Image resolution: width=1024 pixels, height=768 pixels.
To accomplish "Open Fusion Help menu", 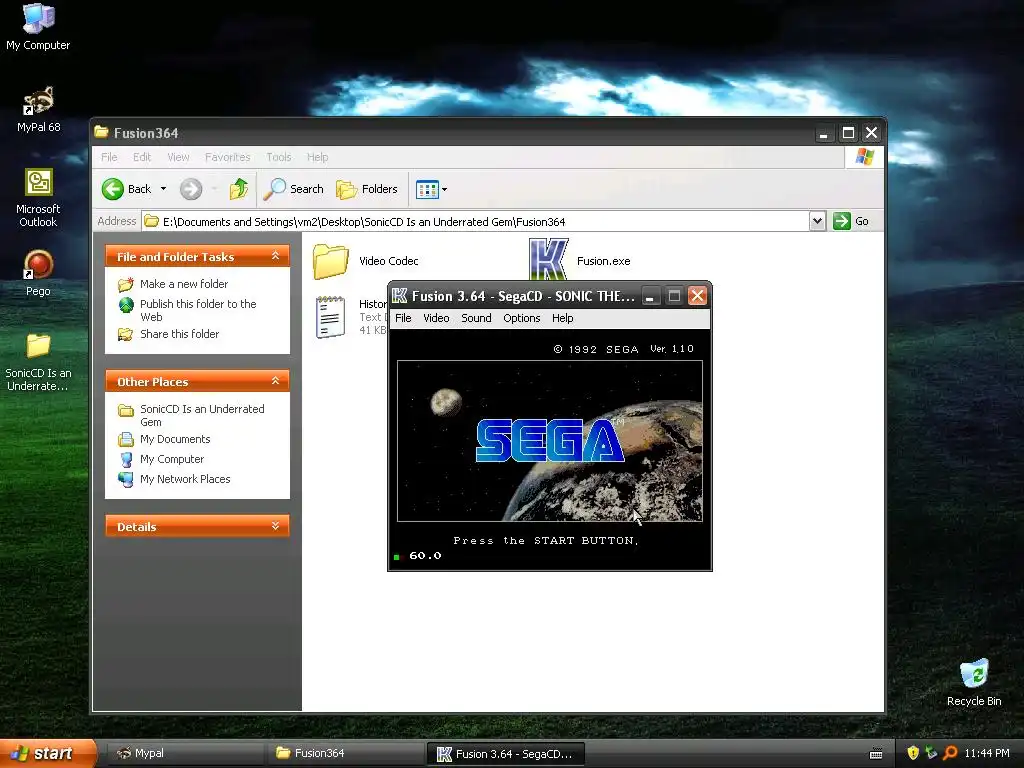I will pyautogui.click(x=562, y=318).
